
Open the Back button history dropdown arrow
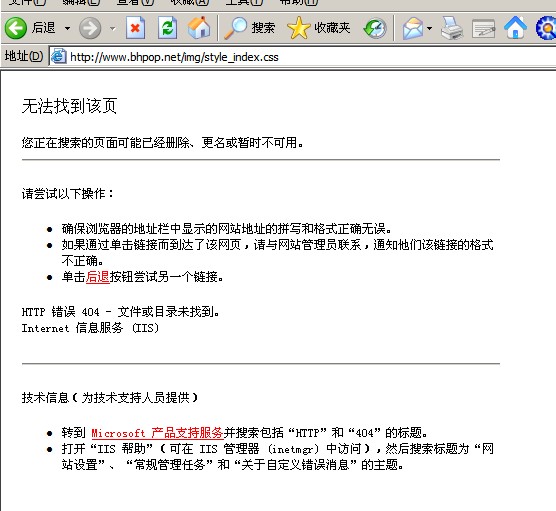coord(67,28)
